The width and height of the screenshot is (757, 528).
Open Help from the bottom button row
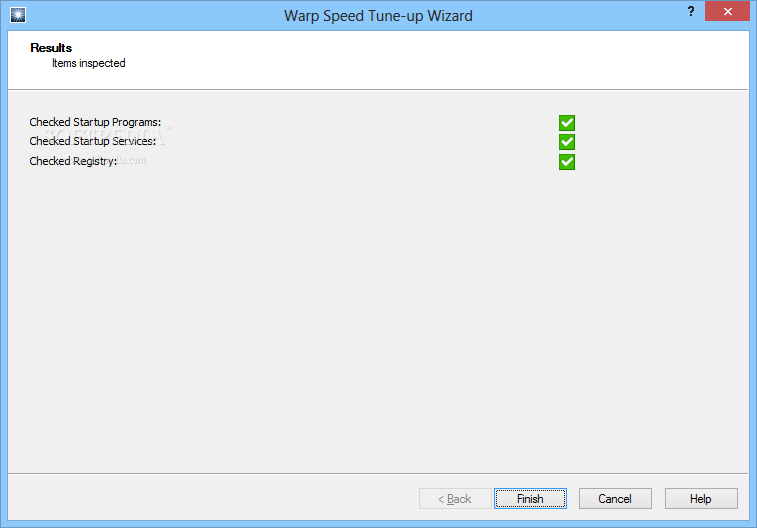click(x=701, y=499)
